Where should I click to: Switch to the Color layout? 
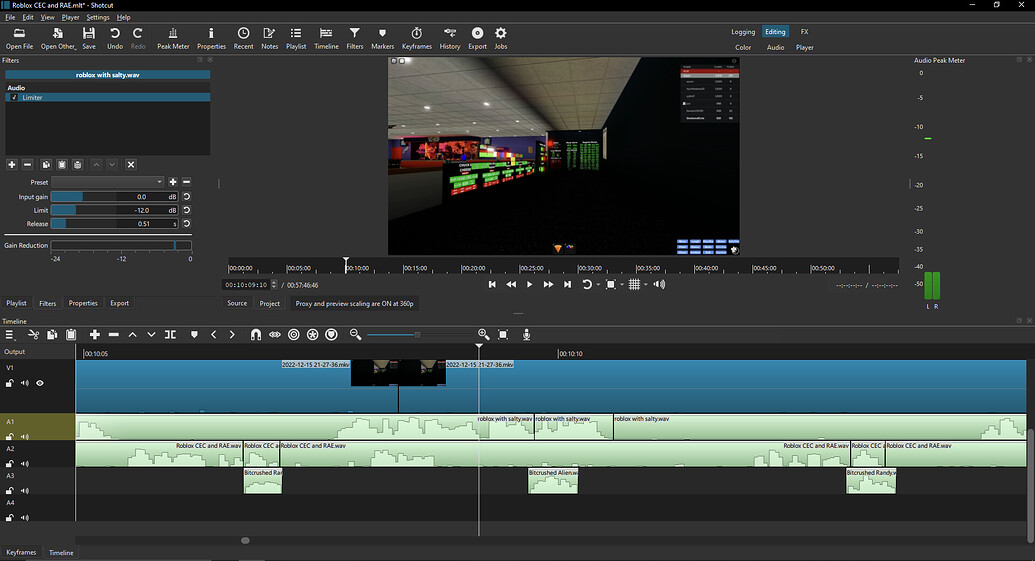743,48
